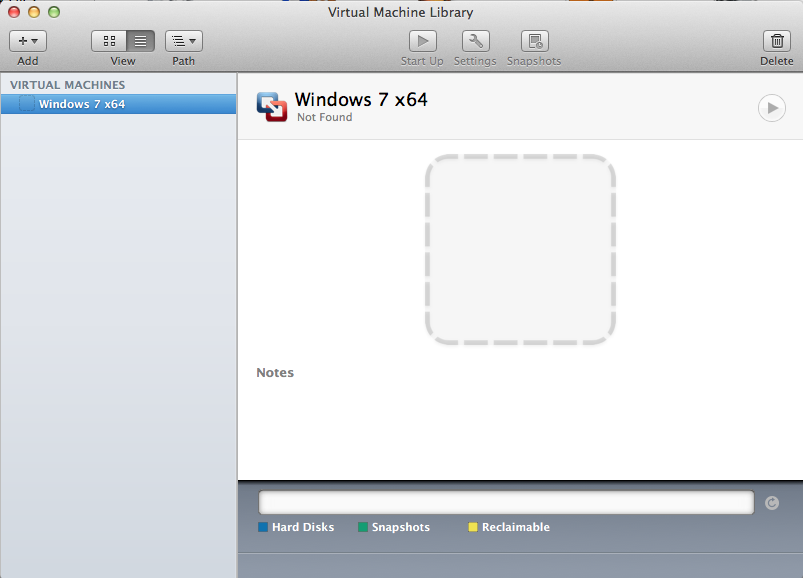Click the Hard Disks legend label
Image resolution: width=803 pixels, height=578 pixels.
pos(302,527)
